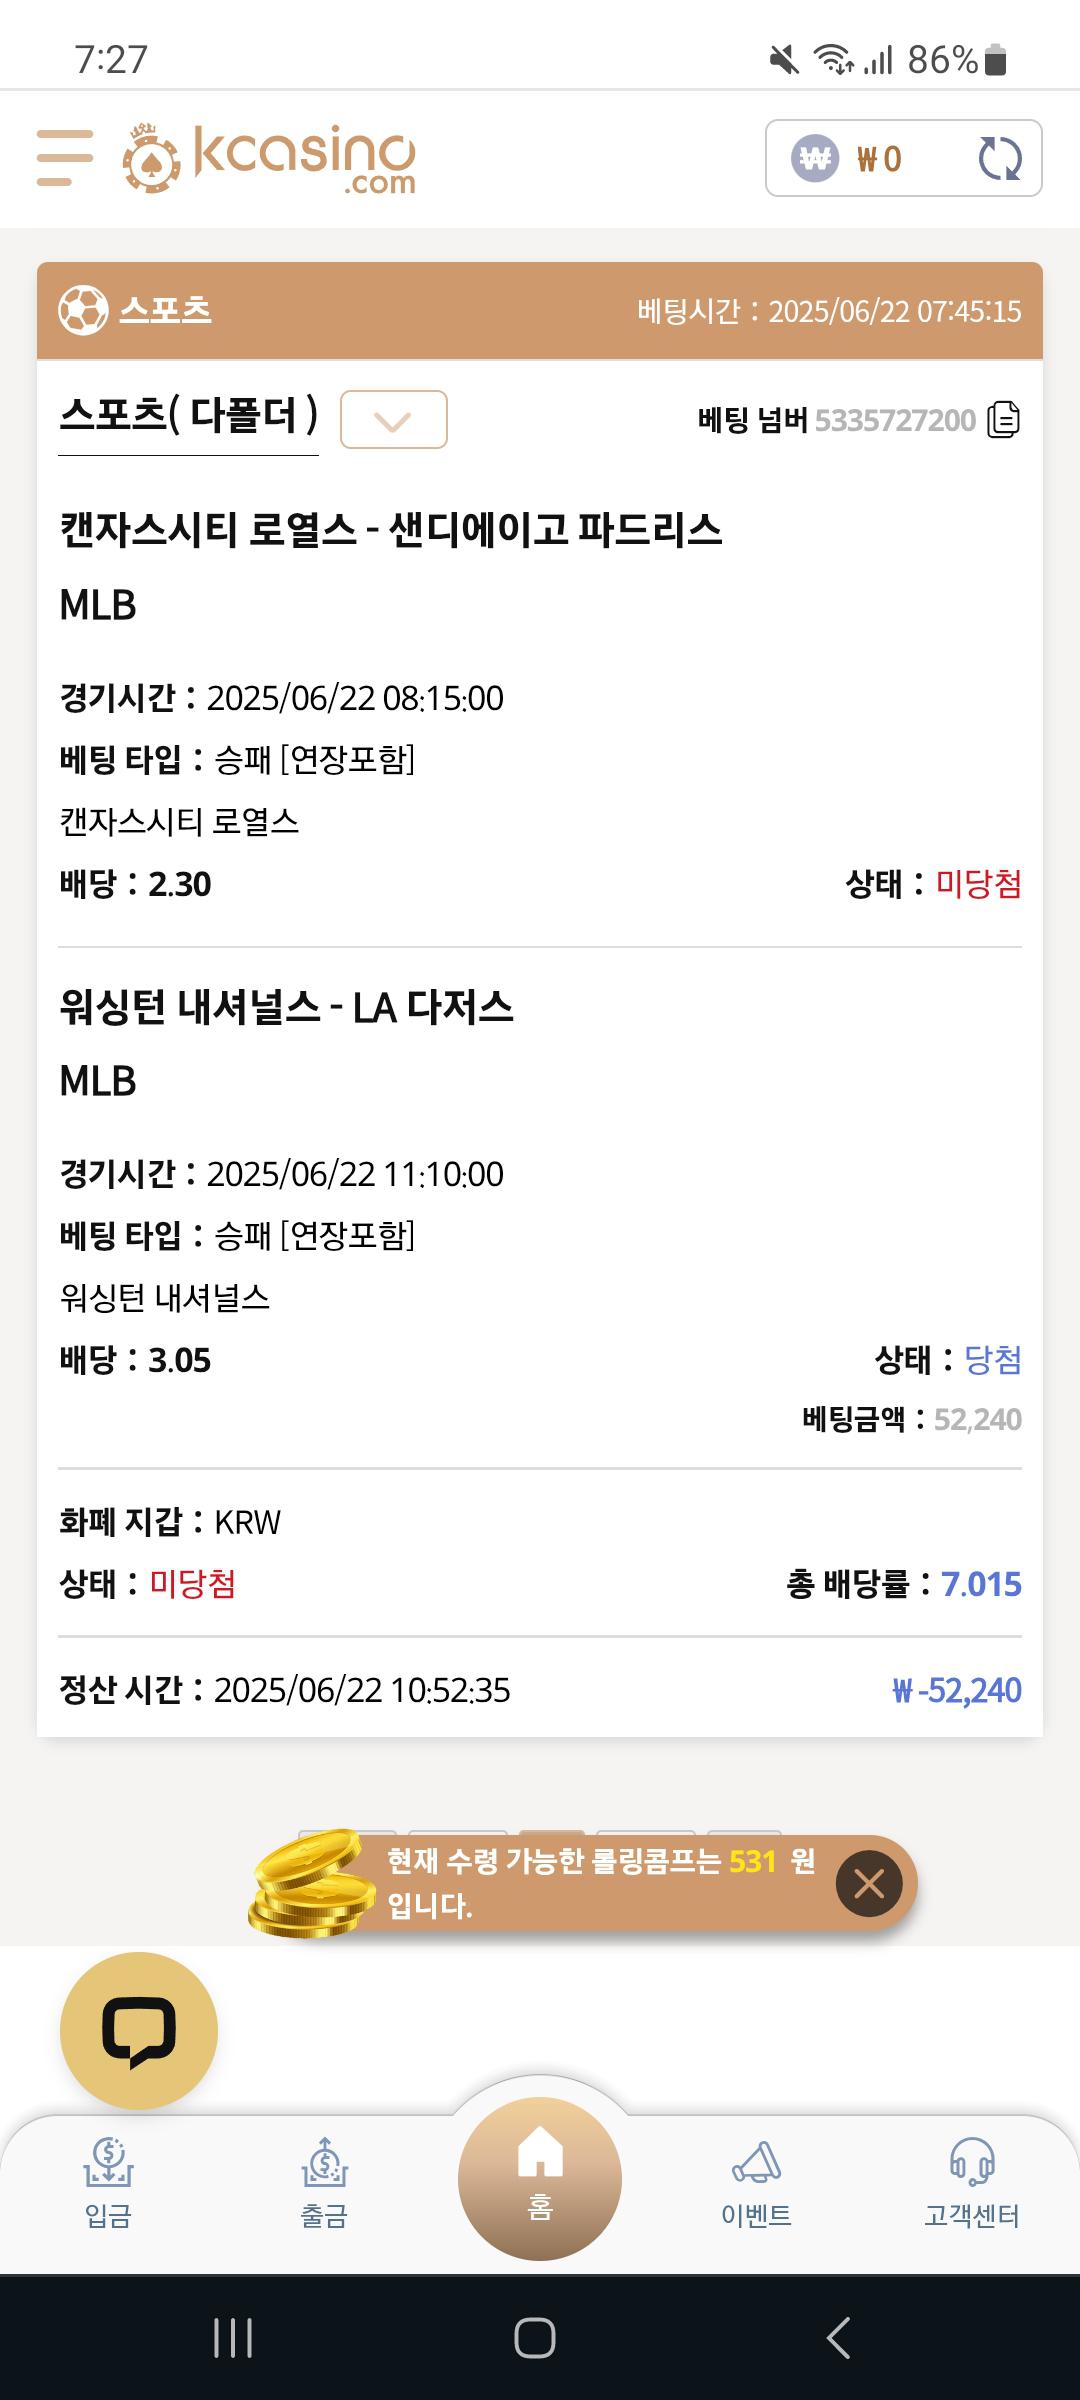Open the live chat bubble
Image resolution: width=1080 pixels, height=2400 pixels.
139,2031
